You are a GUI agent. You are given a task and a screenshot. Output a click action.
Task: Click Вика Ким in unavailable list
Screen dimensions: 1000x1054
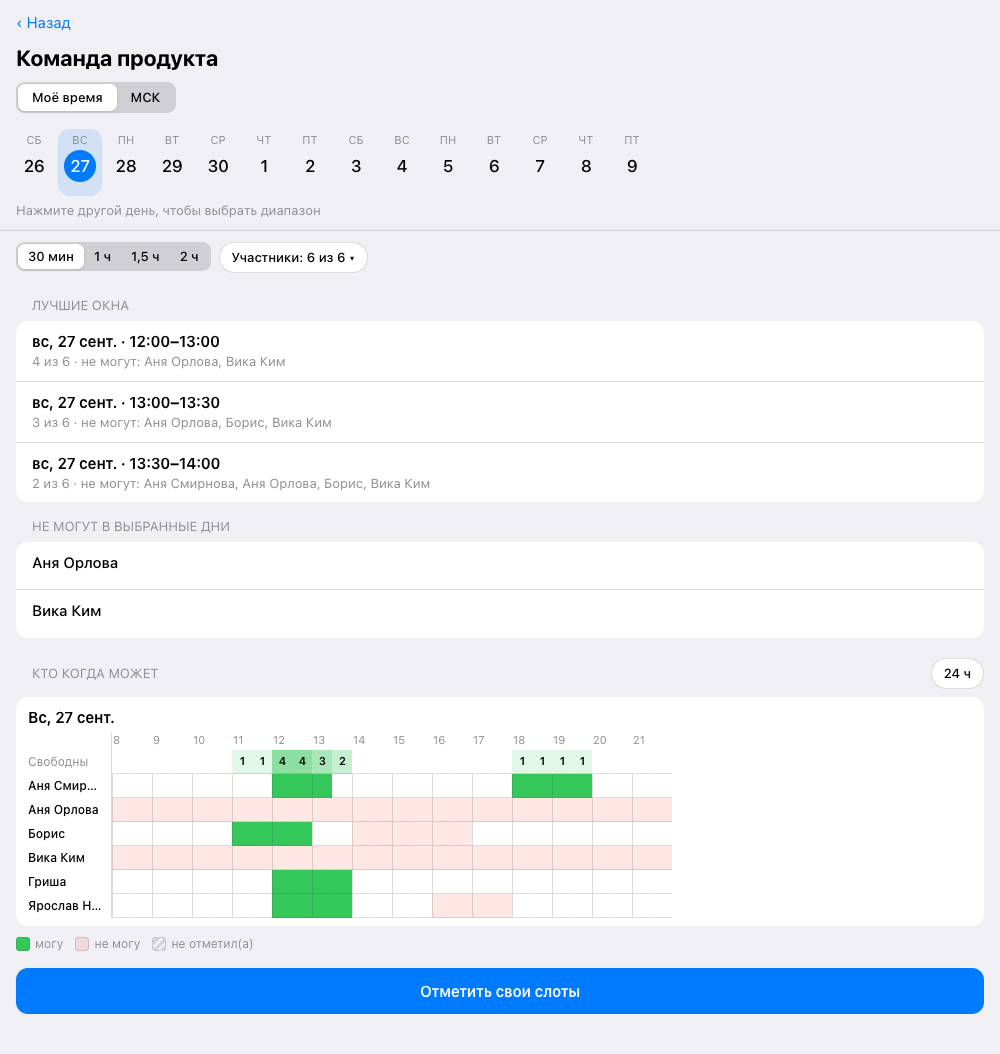[500, 614]
